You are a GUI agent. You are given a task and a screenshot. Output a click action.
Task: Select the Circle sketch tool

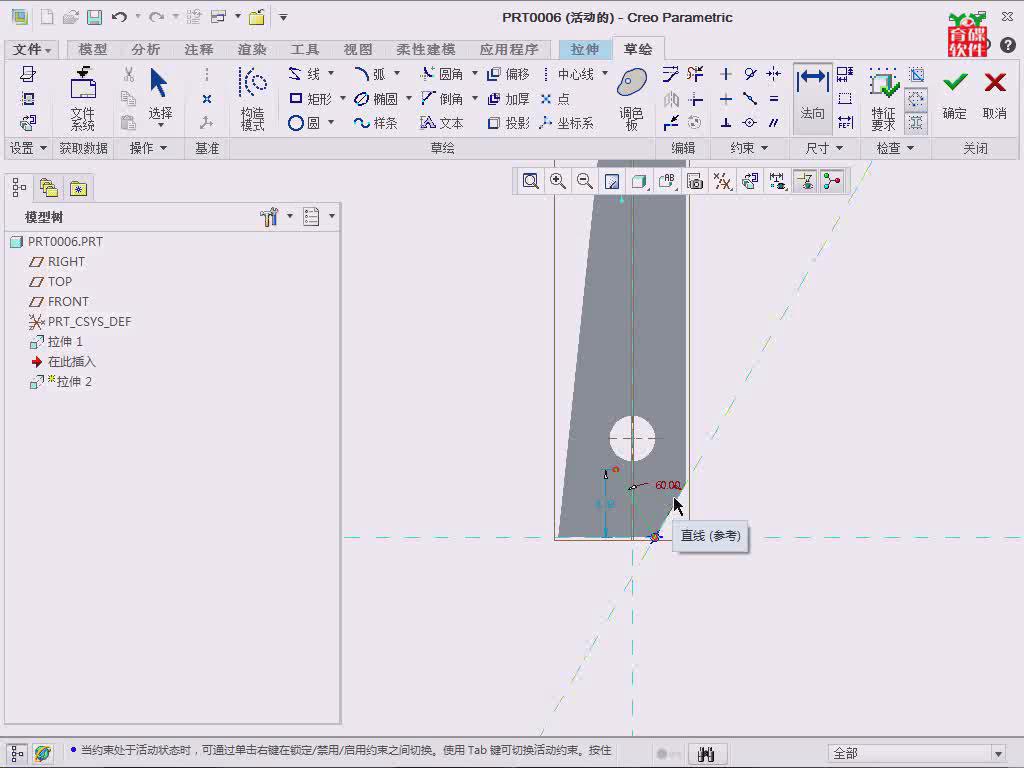(x=304, y=123)
